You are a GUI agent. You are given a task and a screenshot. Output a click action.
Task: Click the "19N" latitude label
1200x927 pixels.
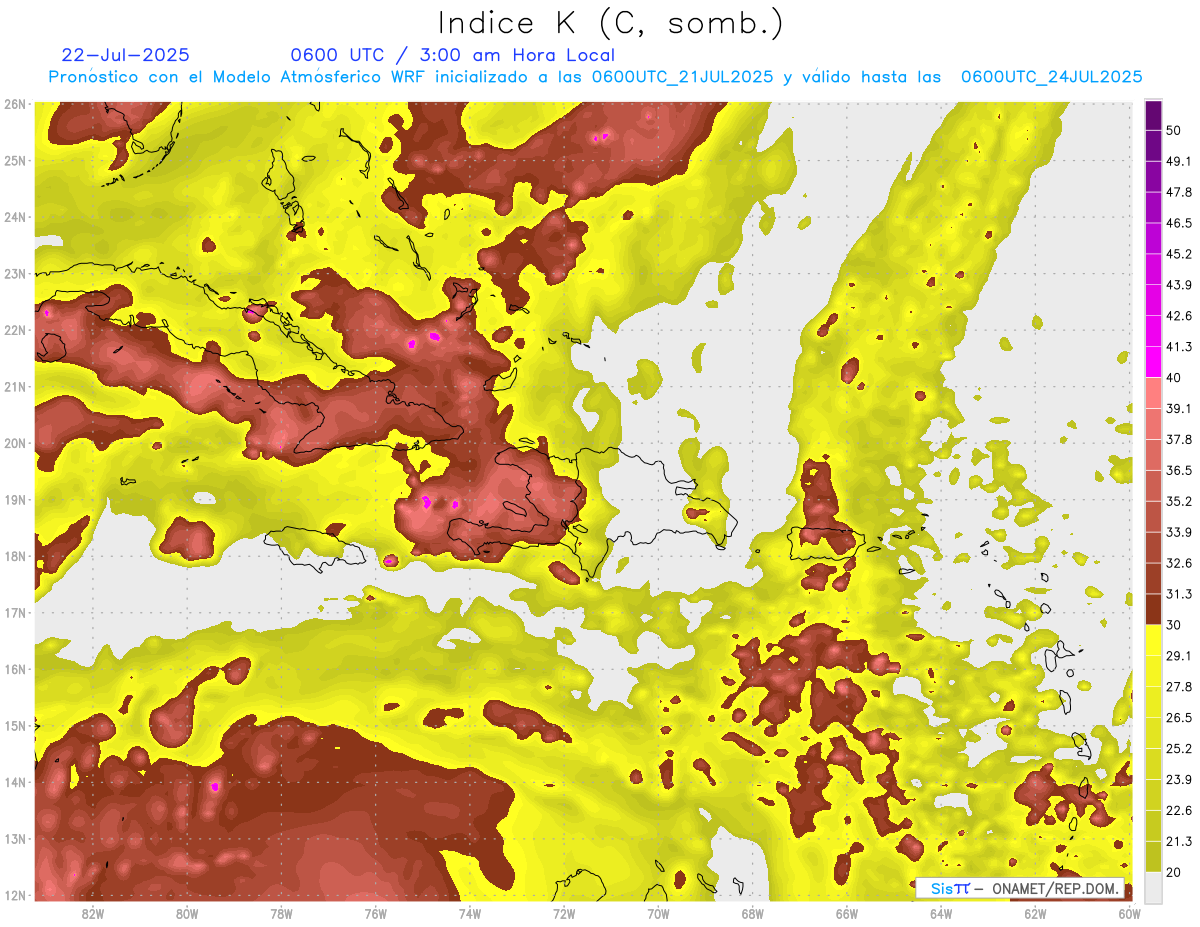[15, 500]
